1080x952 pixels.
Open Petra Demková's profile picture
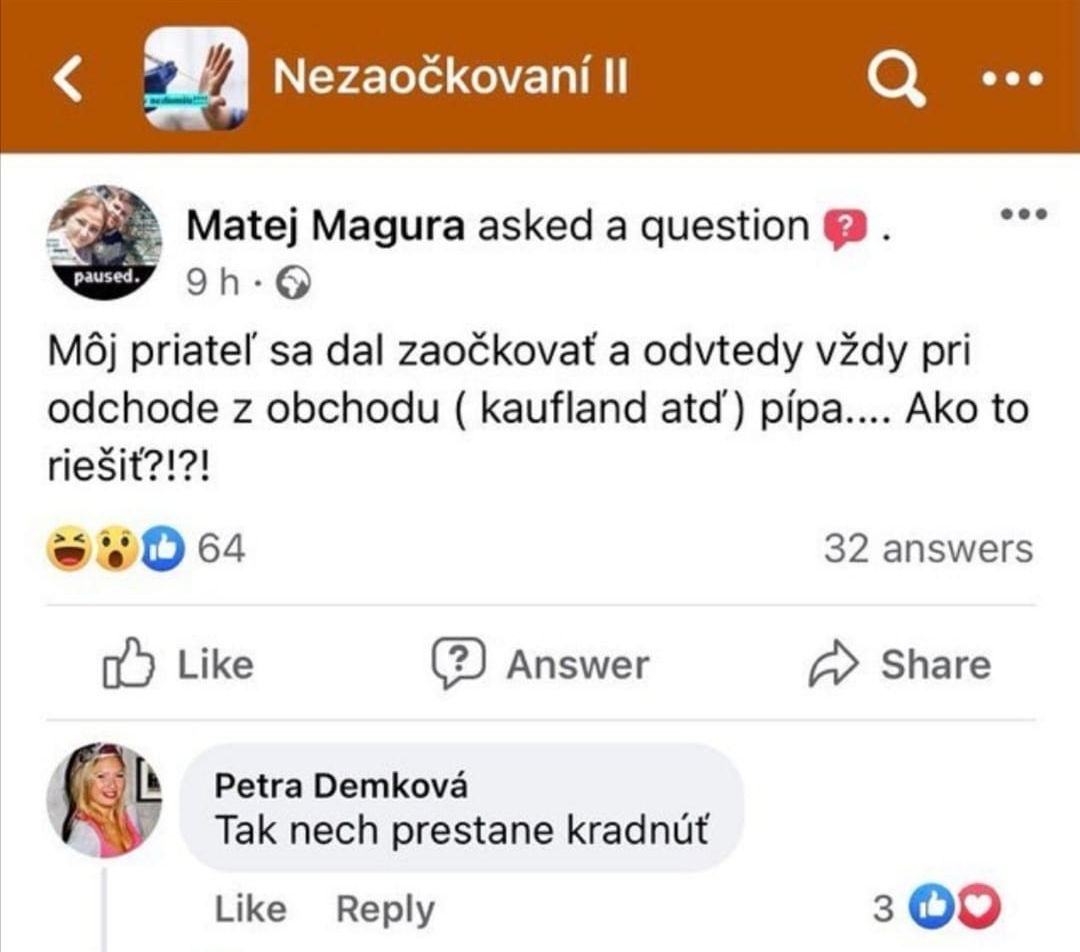coord(104,799)
